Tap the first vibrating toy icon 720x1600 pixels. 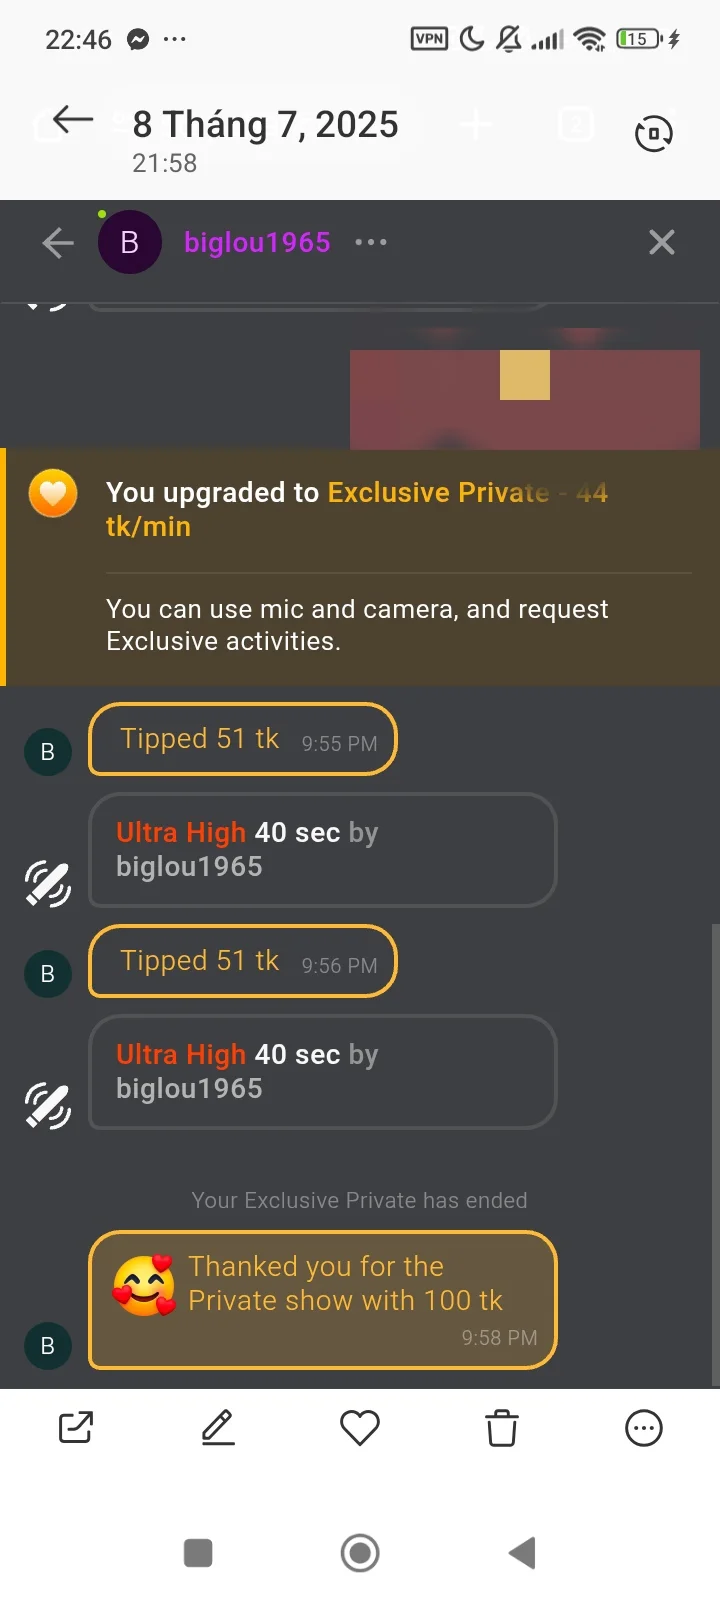tap(48, 883)
